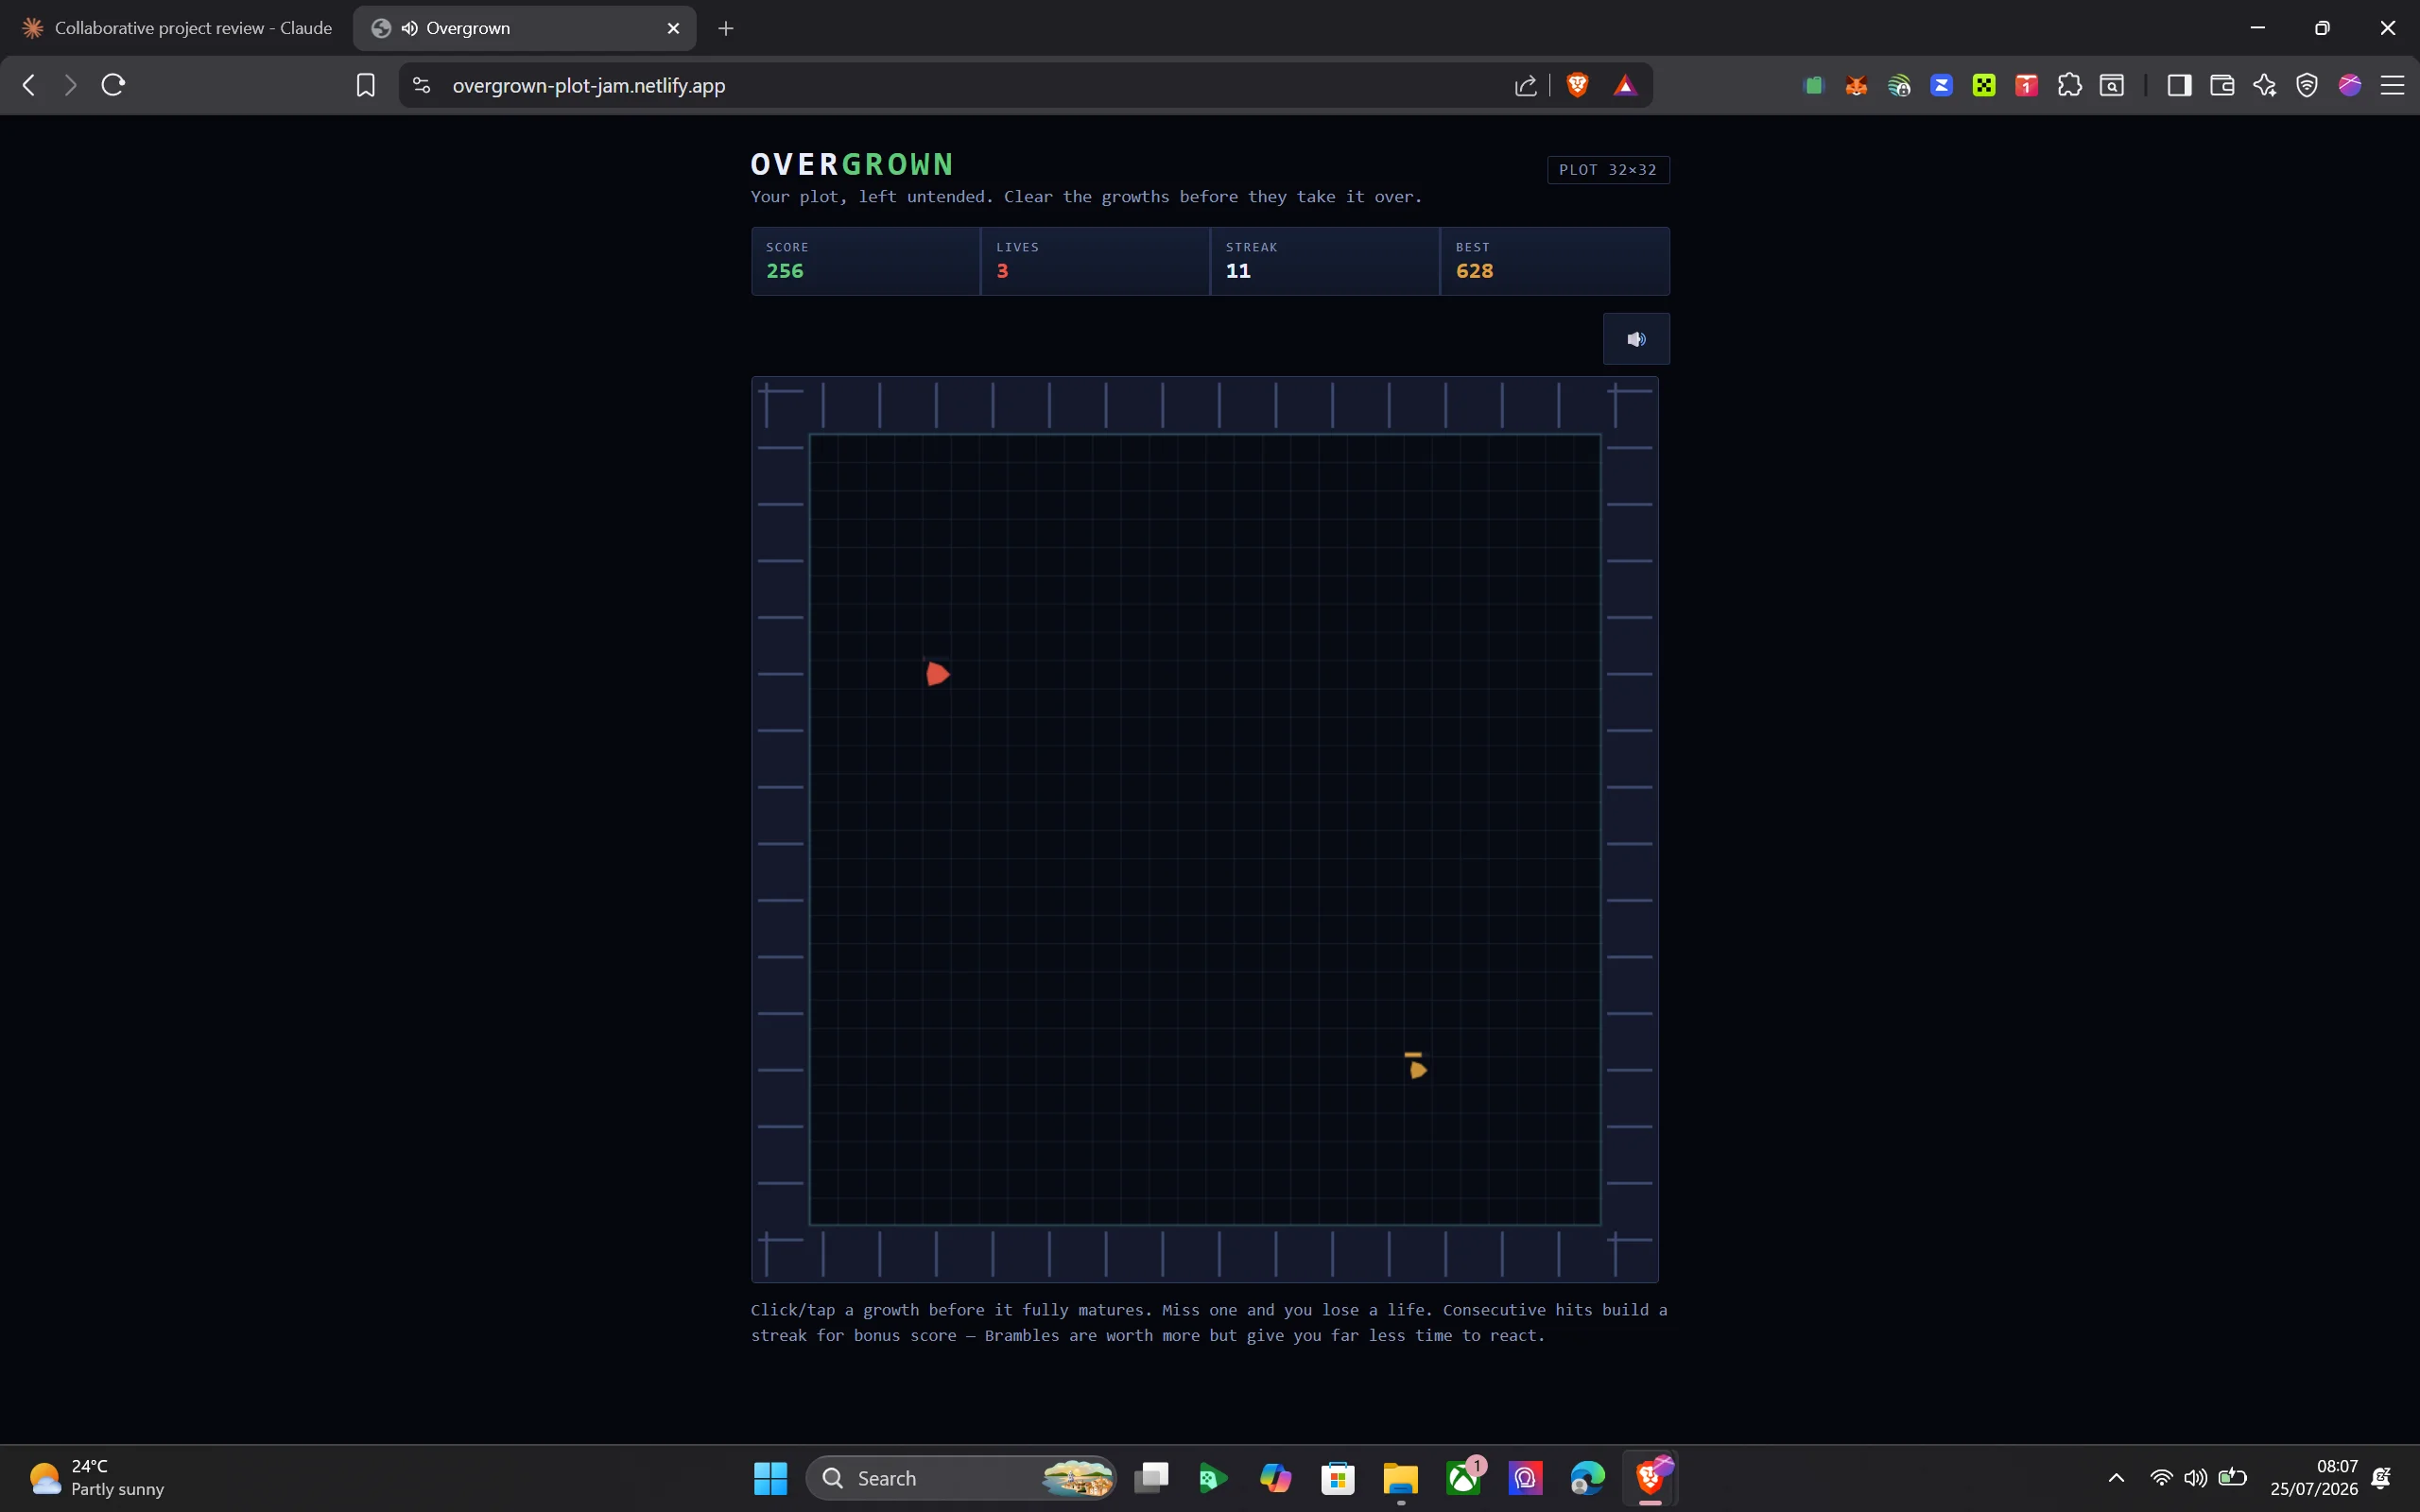Go forward to the next page

coord(70,85)
